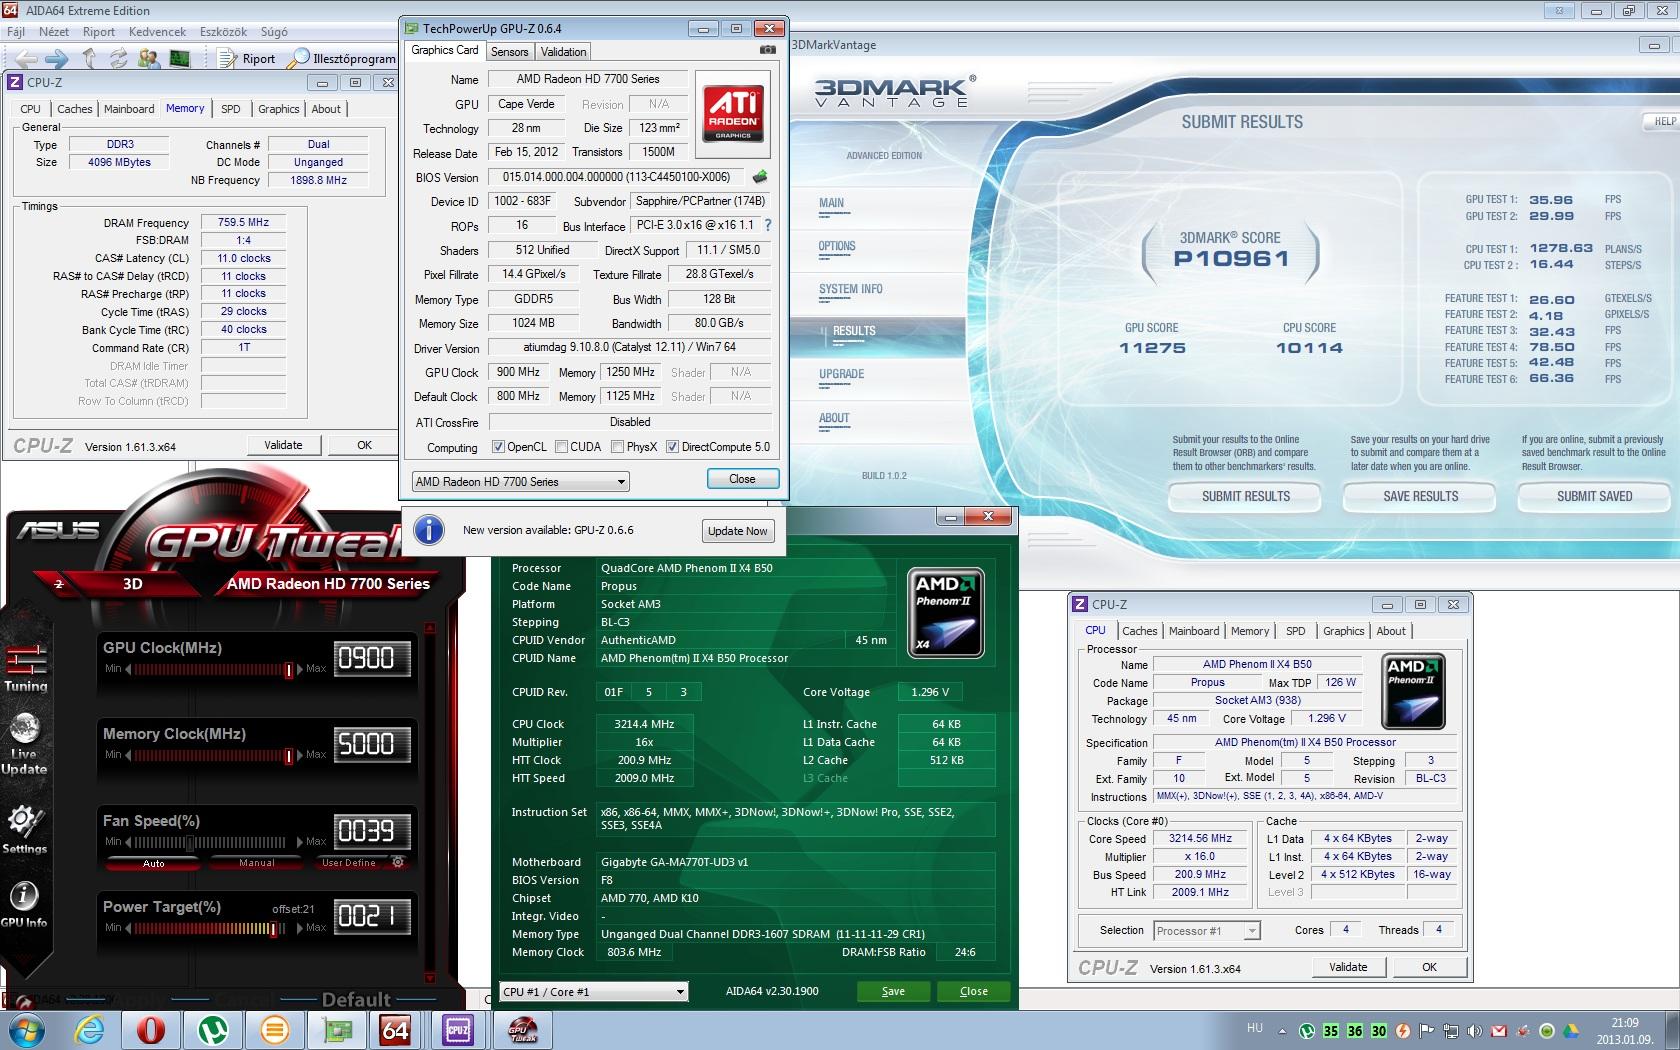The image size is (1680, 1050).
Task: Click the GPU Clock slider handle
Action: point(288,669)
